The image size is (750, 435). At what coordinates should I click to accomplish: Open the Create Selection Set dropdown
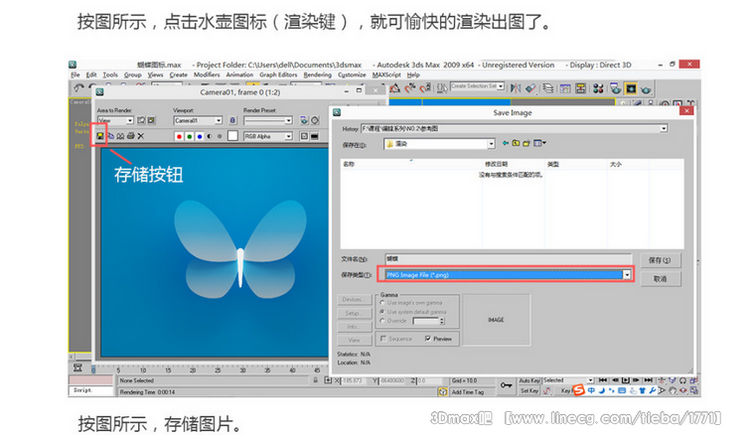(477, 86)
